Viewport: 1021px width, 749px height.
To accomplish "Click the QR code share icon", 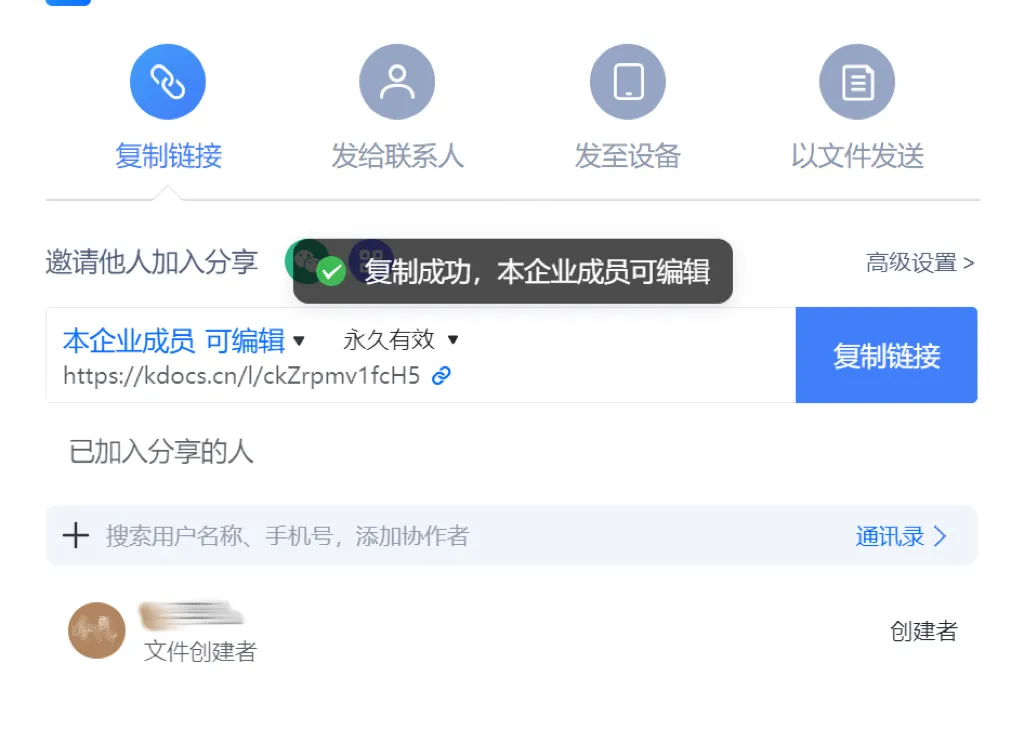I will click(x=371, y=261).
